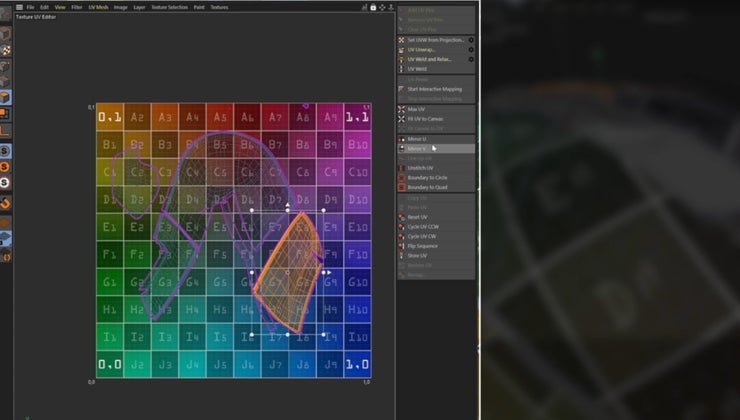Image resolution: width=740 pixels, height=420 pixels.
Task: Click the Start Interactive Mapping icon
Action: [x=402, y=89]
